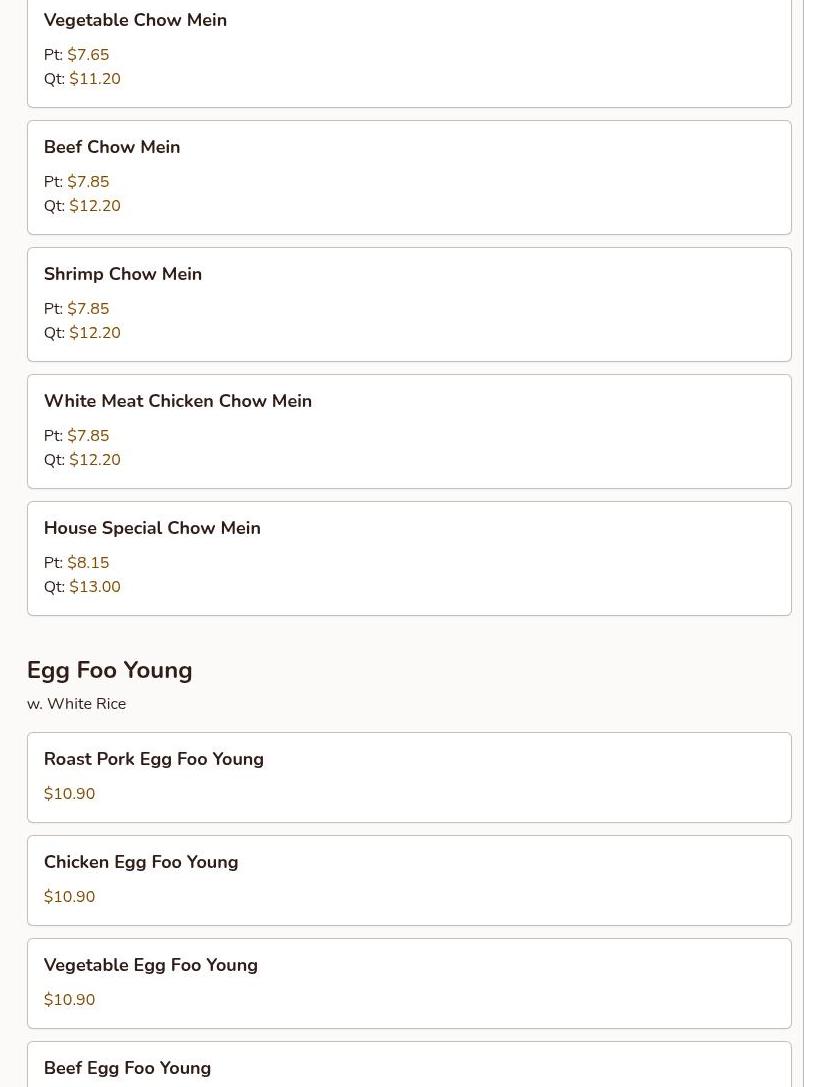The image size is (824, 1087).
Task: Open Chicken Egg Foo Young card
Action: click(x=409, y=880)
